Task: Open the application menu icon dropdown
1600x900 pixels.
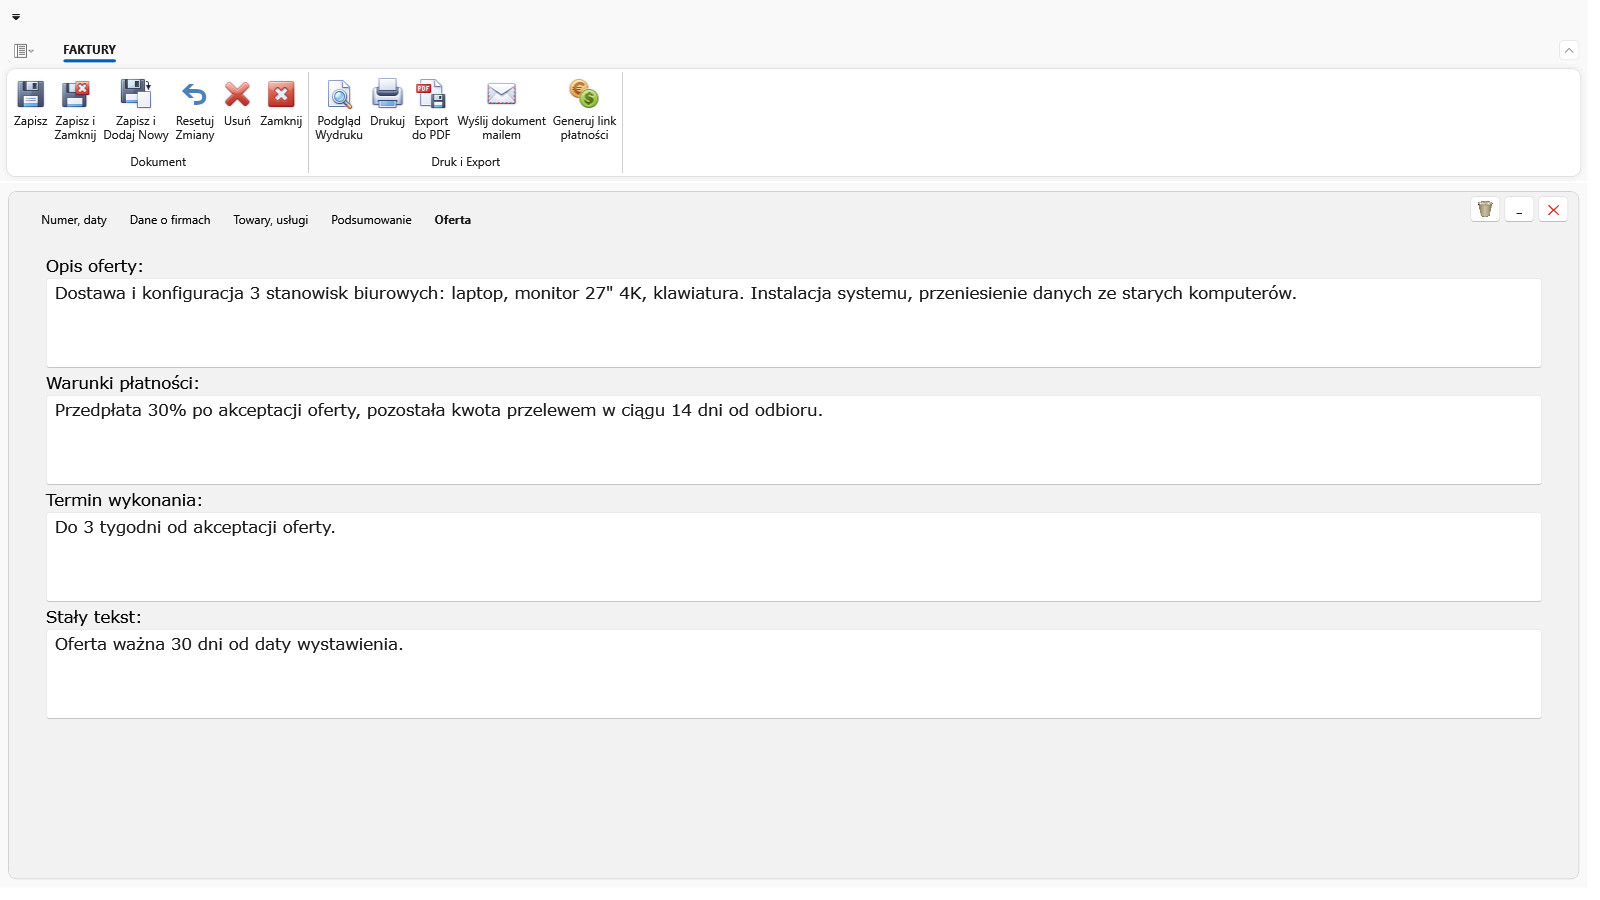Action: [x=24, y=51]
